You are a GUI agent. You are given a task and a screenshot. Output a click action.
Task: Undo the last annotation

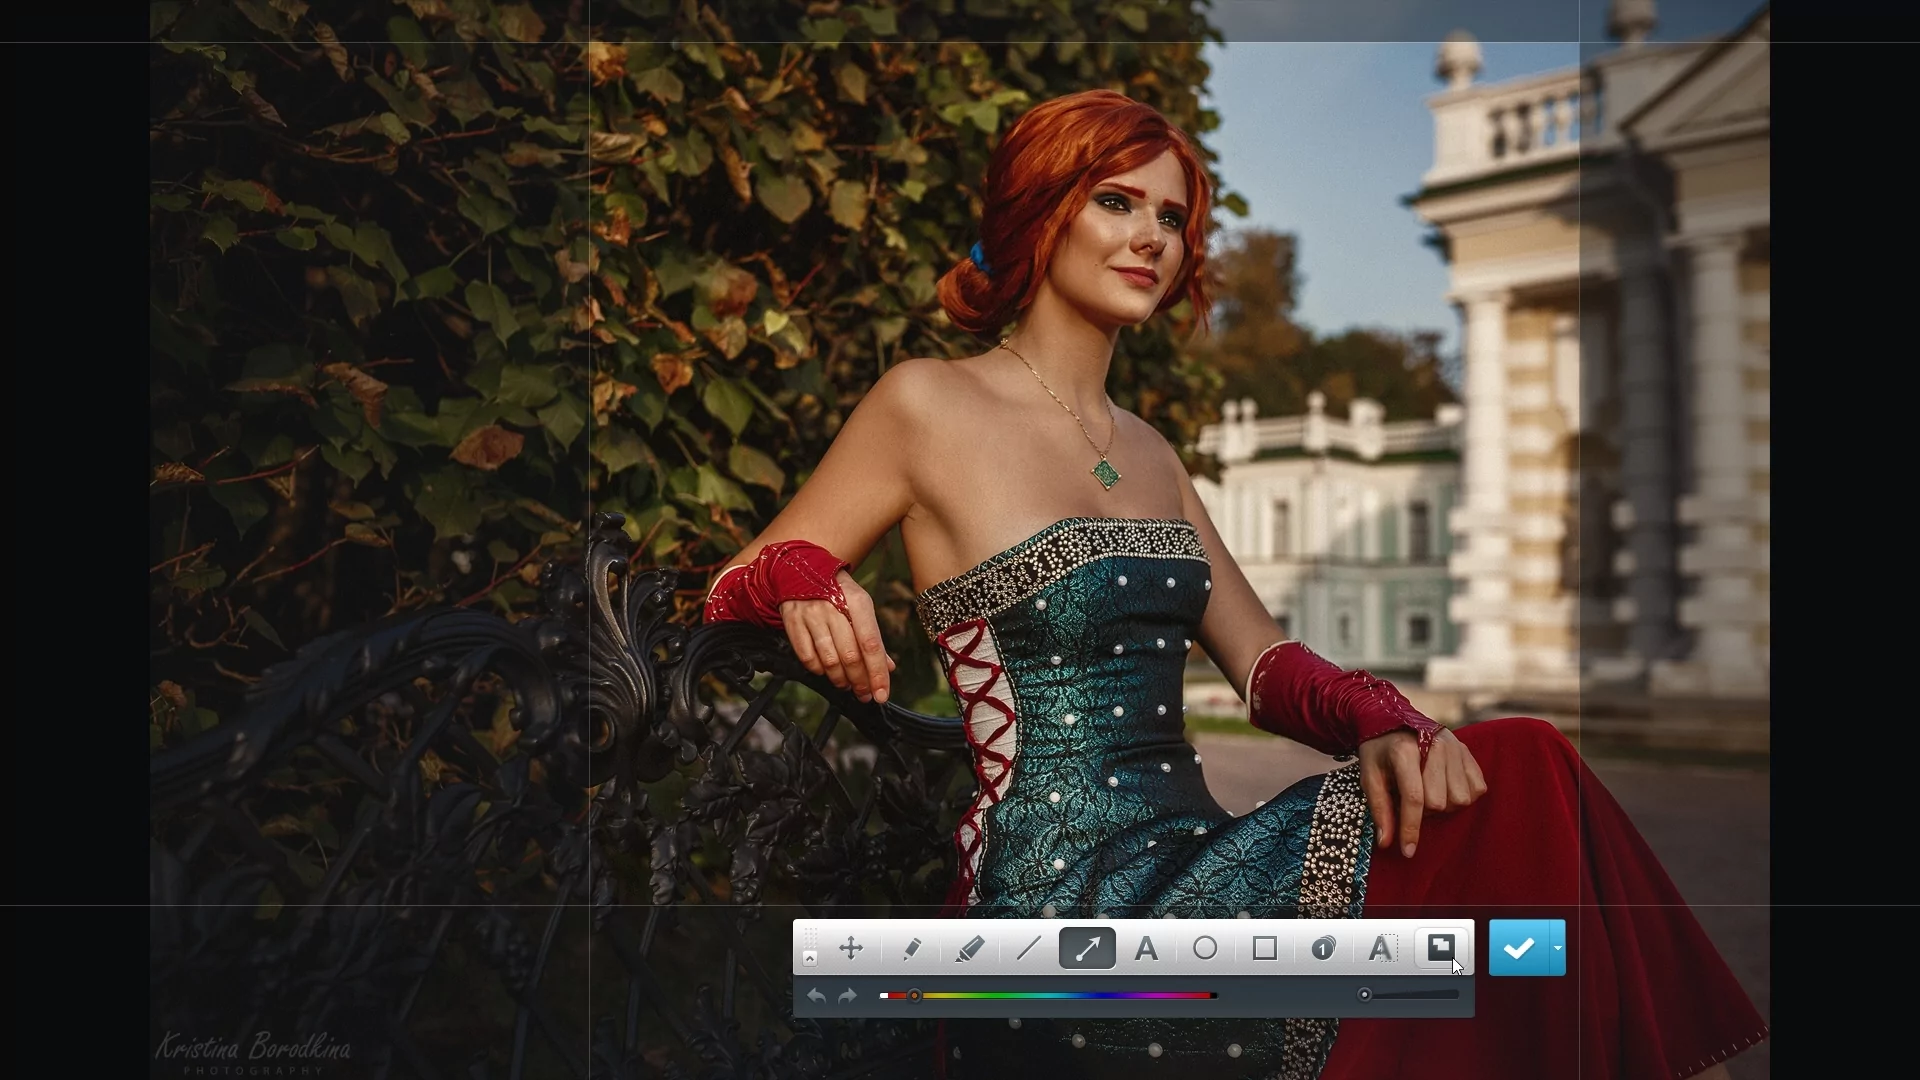[x=816, y=996]
